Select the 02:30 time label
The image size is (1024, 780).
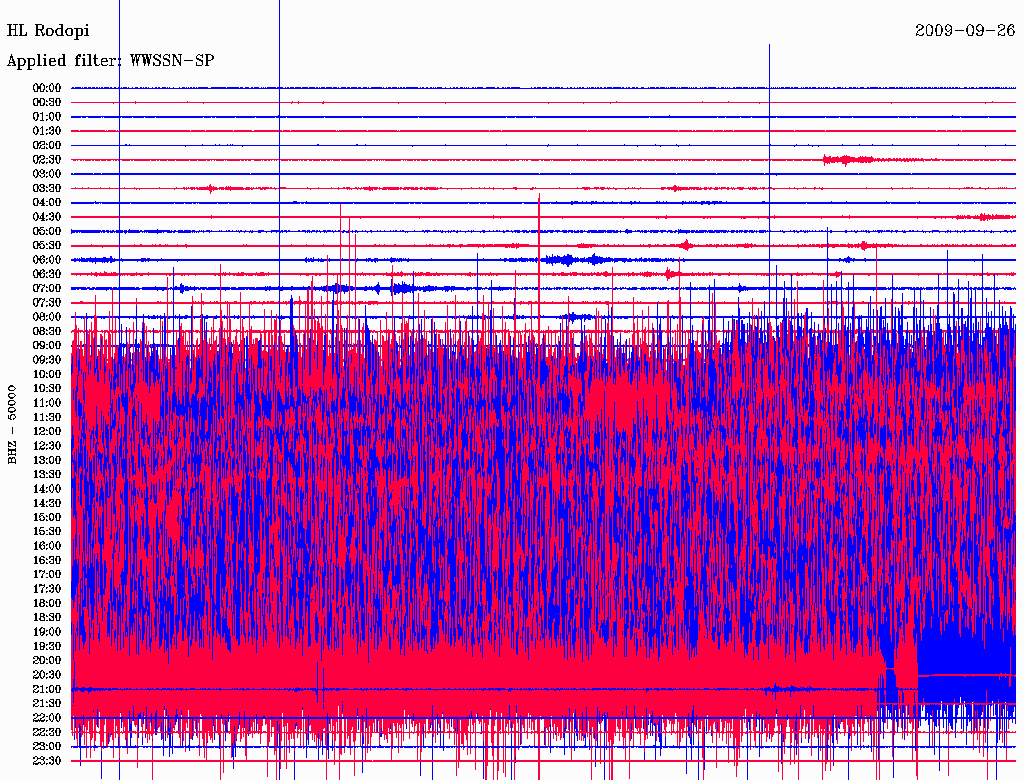48,160
